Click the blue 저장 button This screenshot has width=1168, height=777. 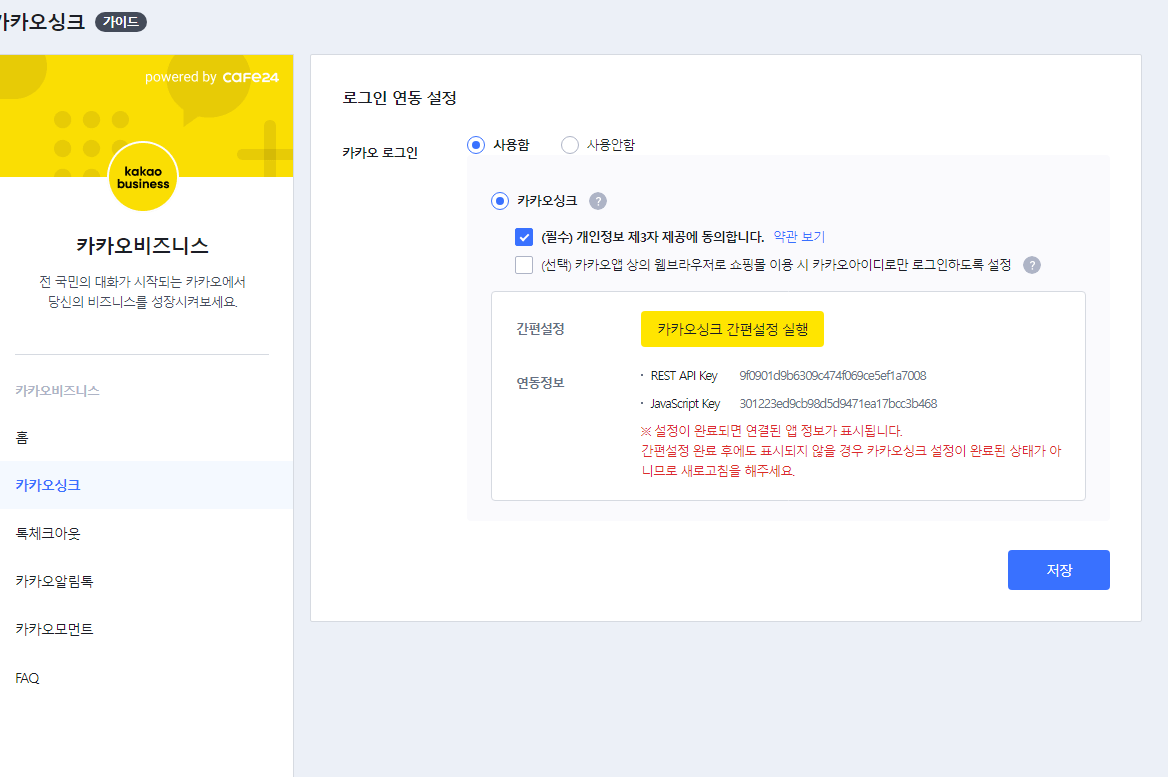pyautogui.click(x=1058, y=570)
